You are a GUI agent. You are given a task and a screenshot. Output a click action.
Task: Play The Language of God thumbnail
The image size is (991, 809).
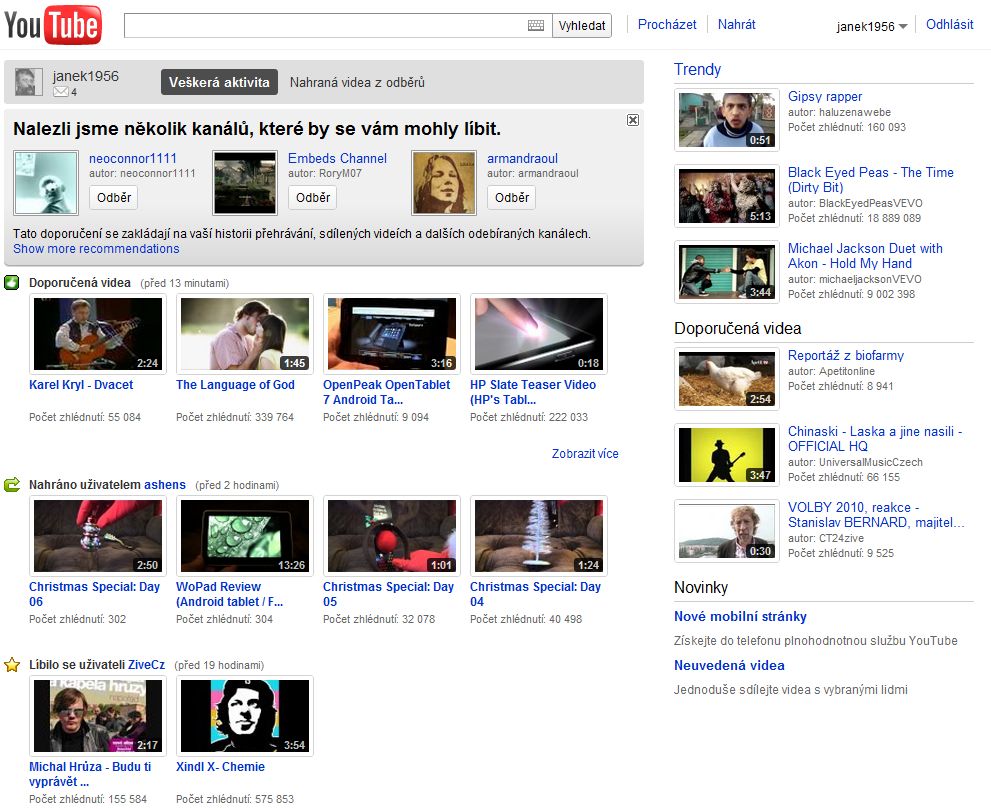[x=245, y=334]
